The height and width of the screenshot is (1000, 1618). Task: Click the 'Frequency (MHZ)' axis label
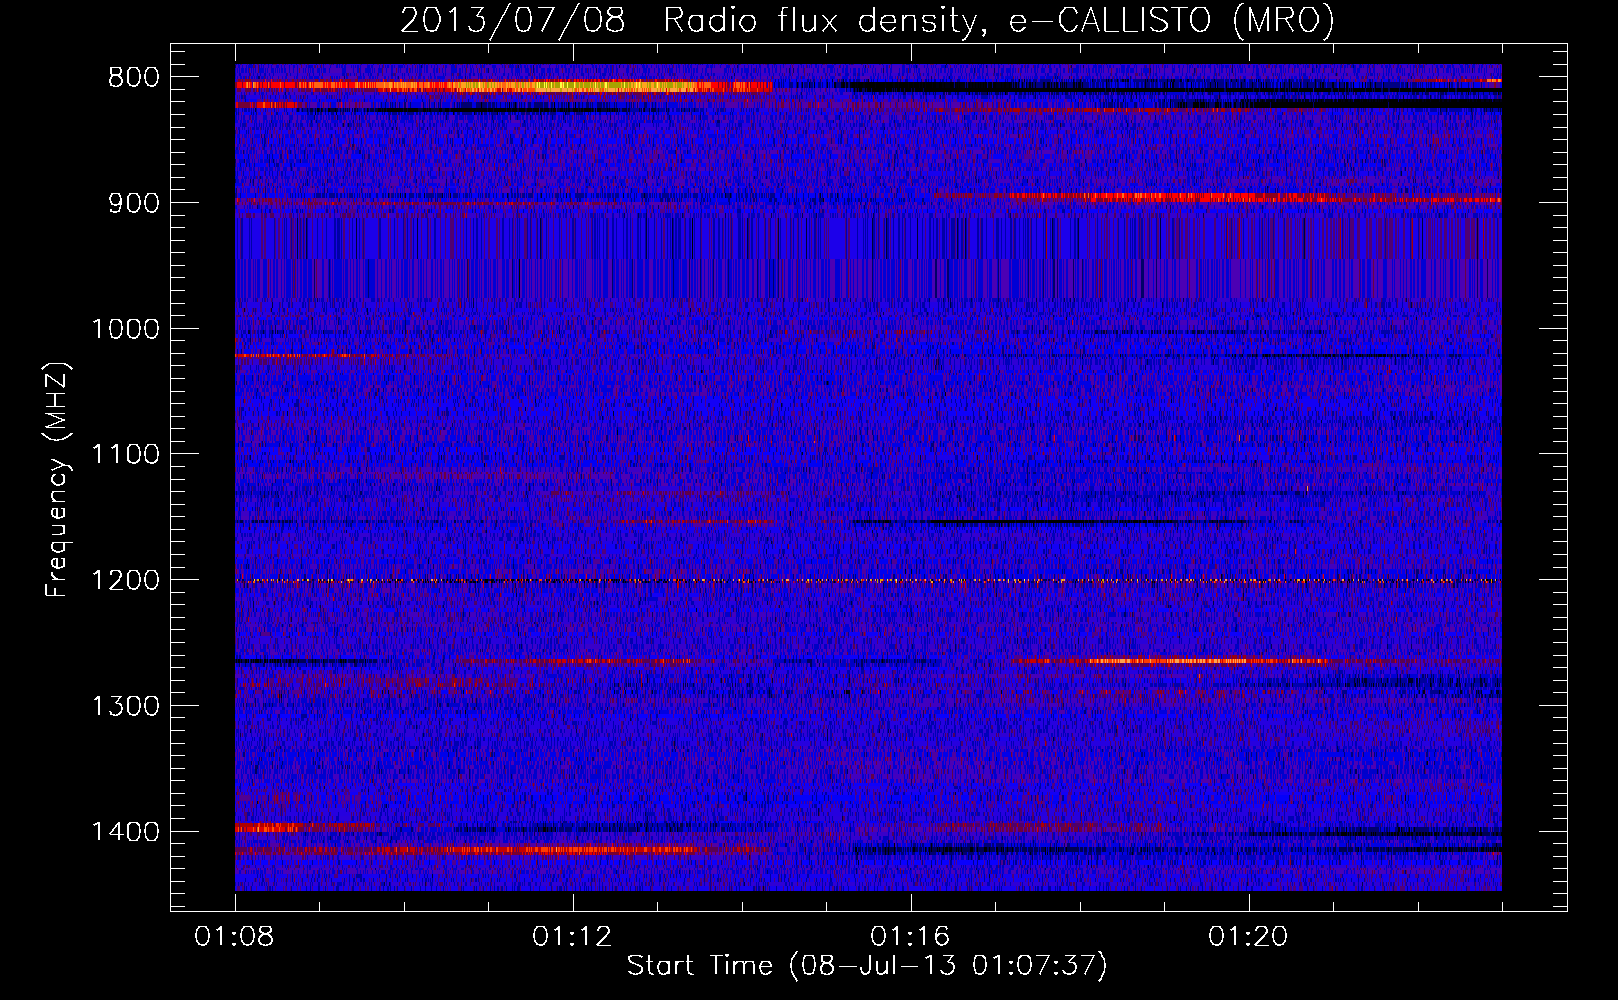tap(57, 481)
